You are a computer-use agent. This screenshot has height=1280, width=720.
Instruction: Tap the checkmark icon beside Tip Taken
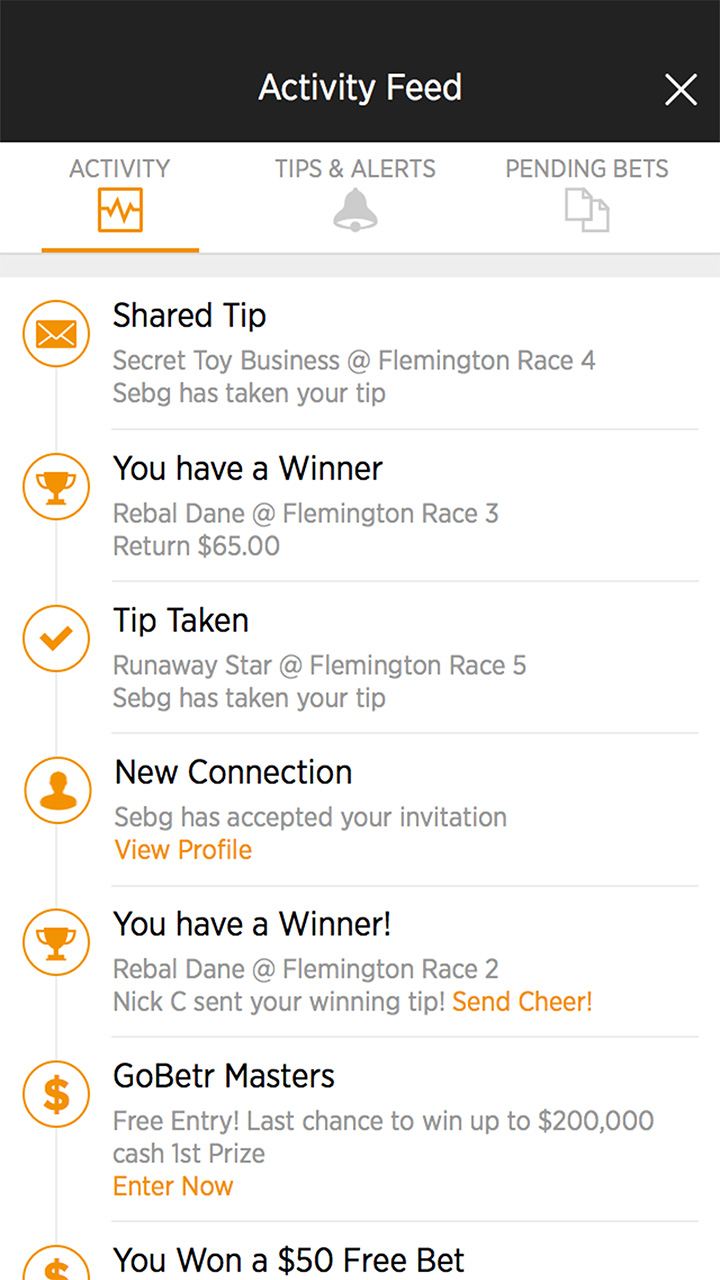[x=56, y=639]
